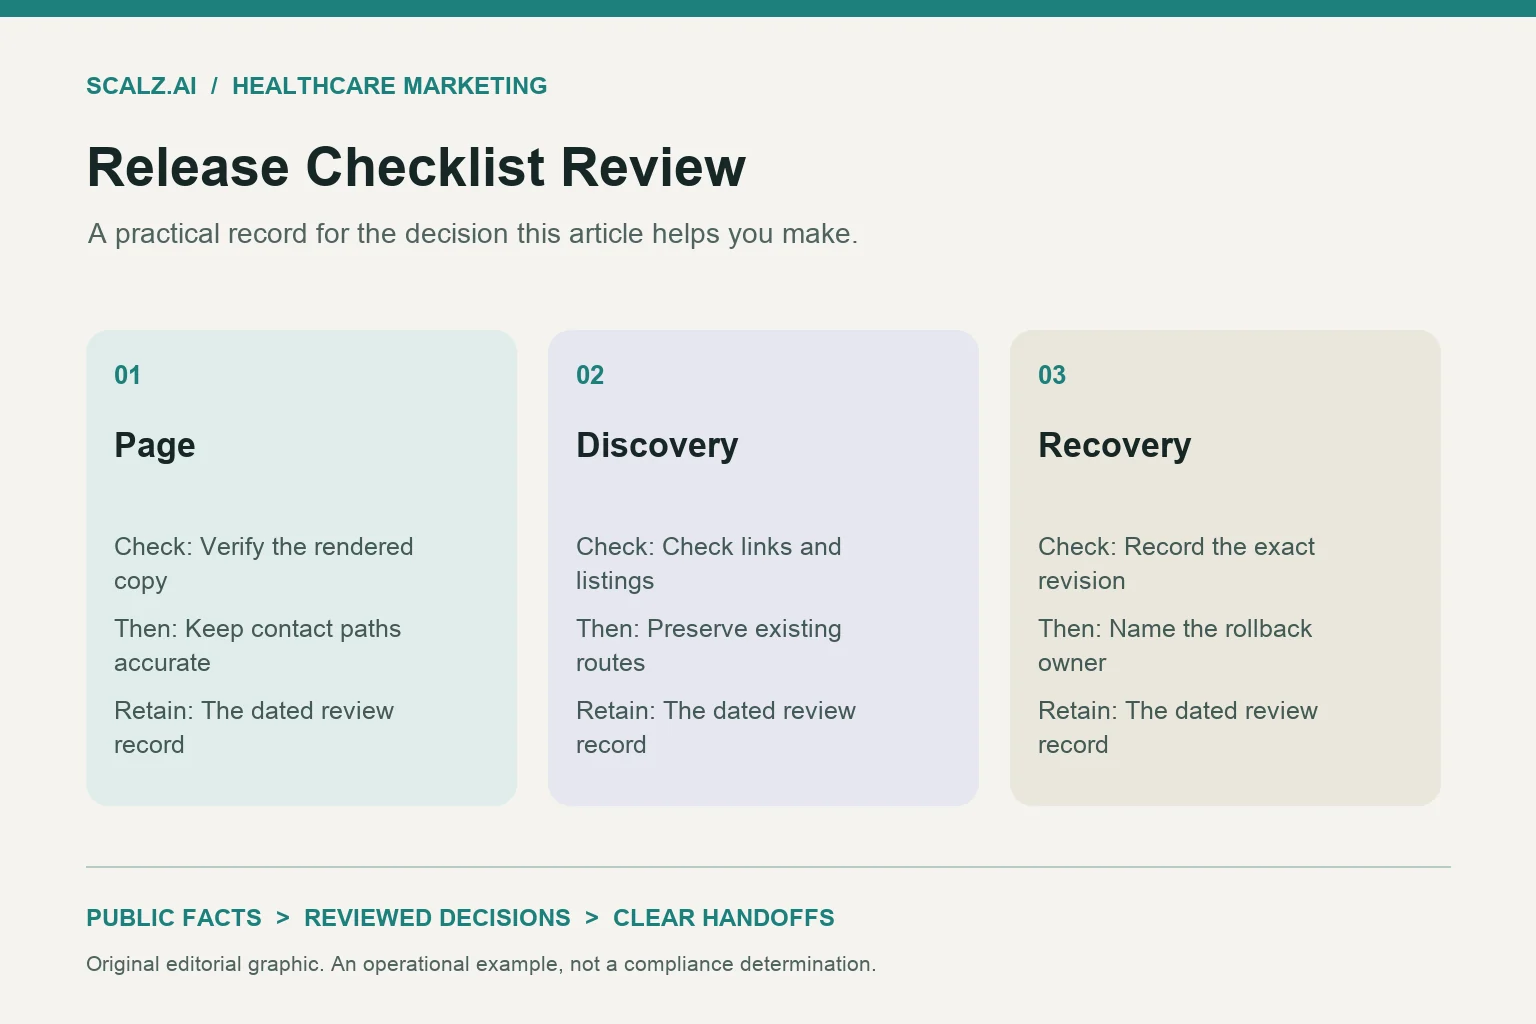
Task: Click 'Then: Name the rollback owner'
Action: tap(1175, 646)
